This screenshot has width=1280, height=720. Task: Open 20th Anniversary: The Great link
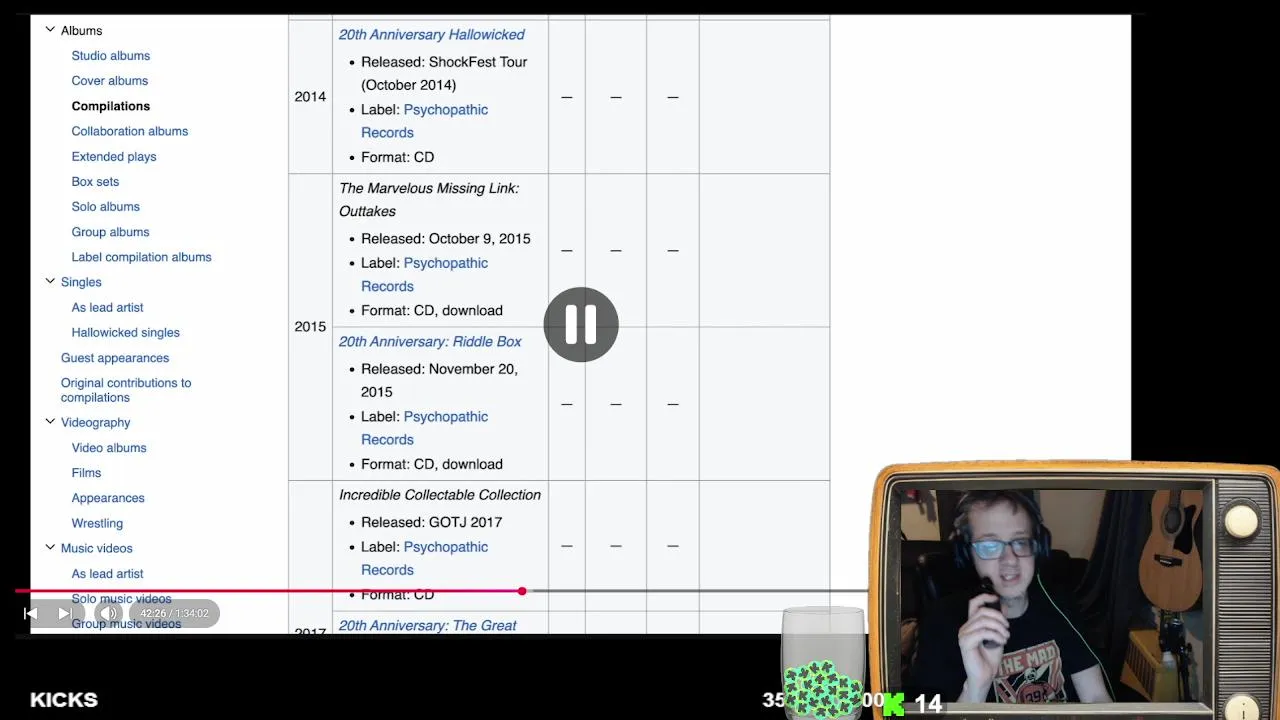coord(428,626)
